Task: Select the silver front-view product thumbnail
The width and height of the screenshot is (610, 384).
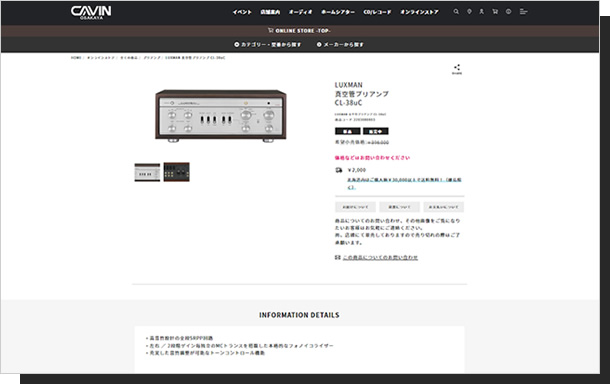Action: pyautogui.click(x=147, y=172)
